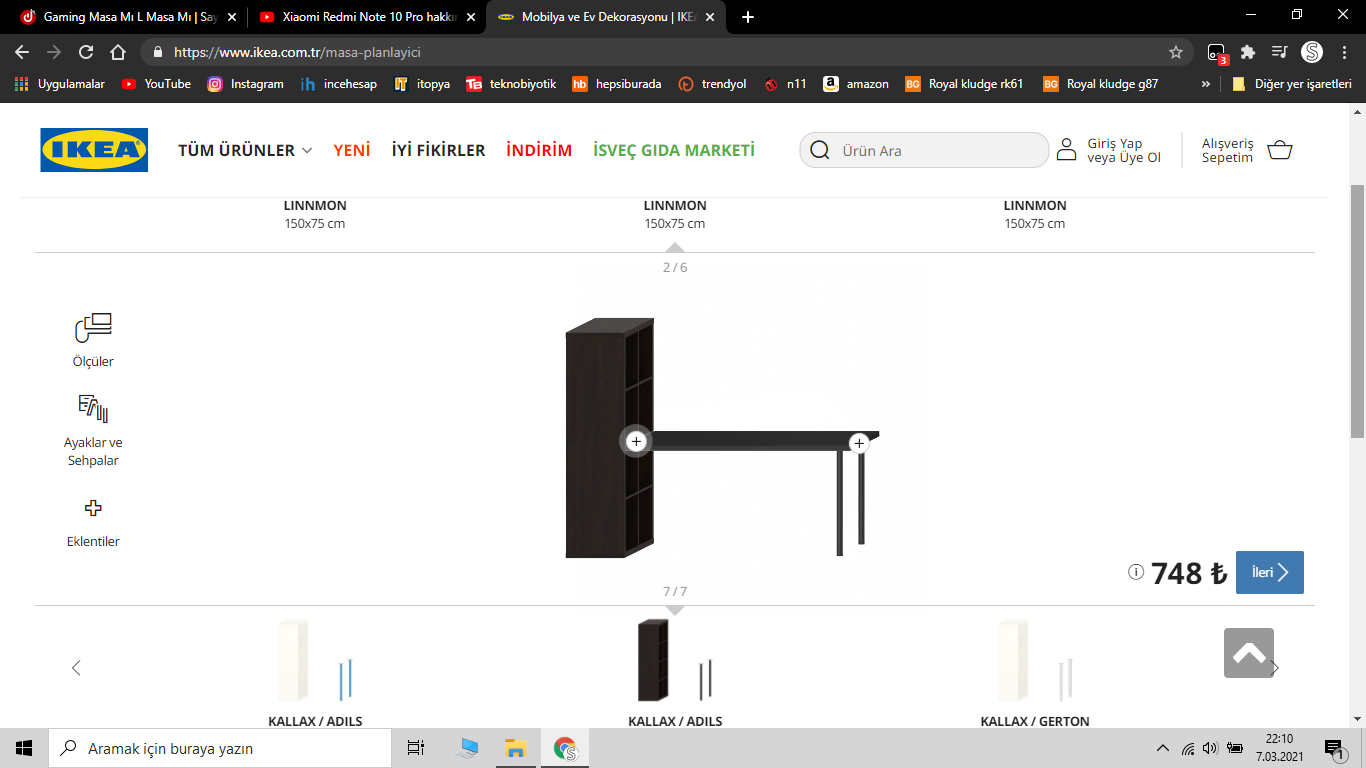Open a new browser tab
The height and width of the screenshot is (768, 1366).
[748, 17]
